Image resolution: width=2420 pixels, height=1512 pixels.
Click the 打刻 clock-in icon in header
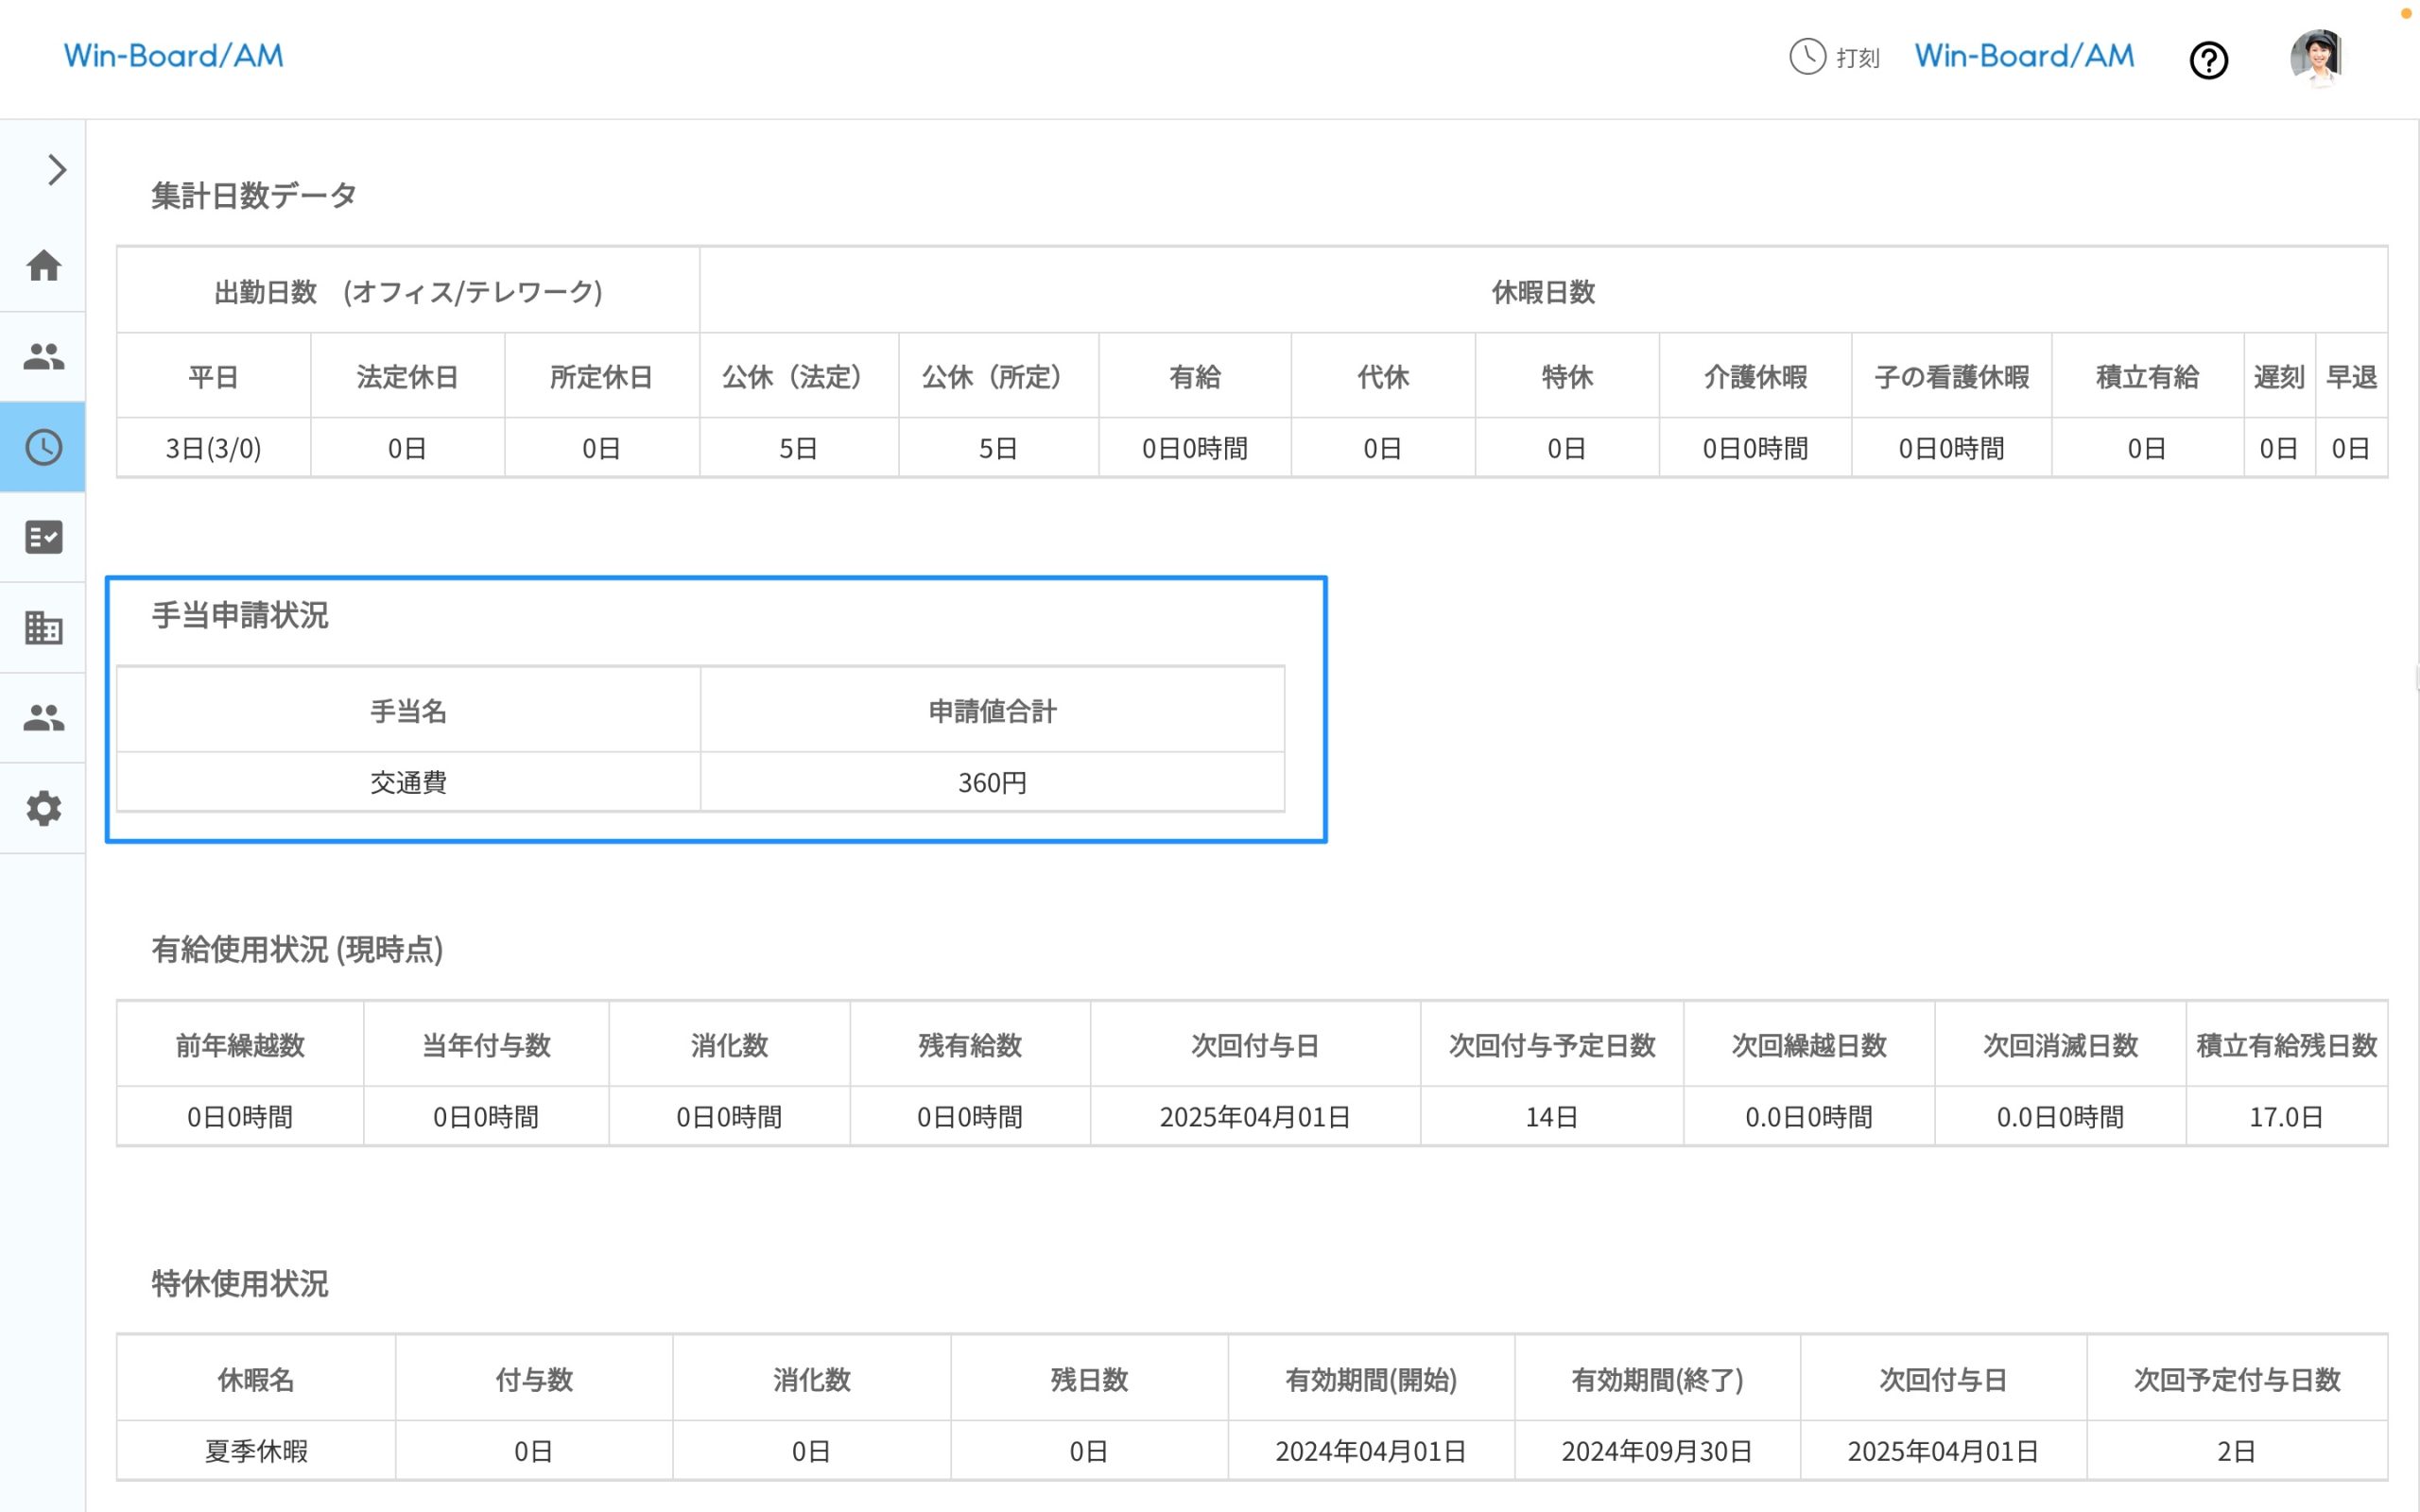[1806, 58]
